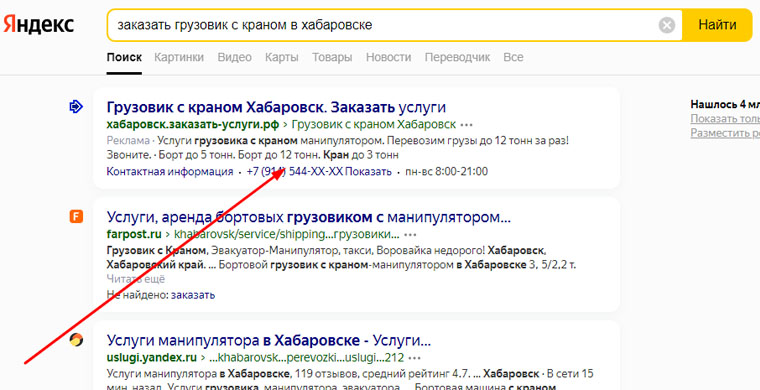Open the result 'Услуги манипулятора в Хабаровске'
760x390 pixels.
coord(269,341)
